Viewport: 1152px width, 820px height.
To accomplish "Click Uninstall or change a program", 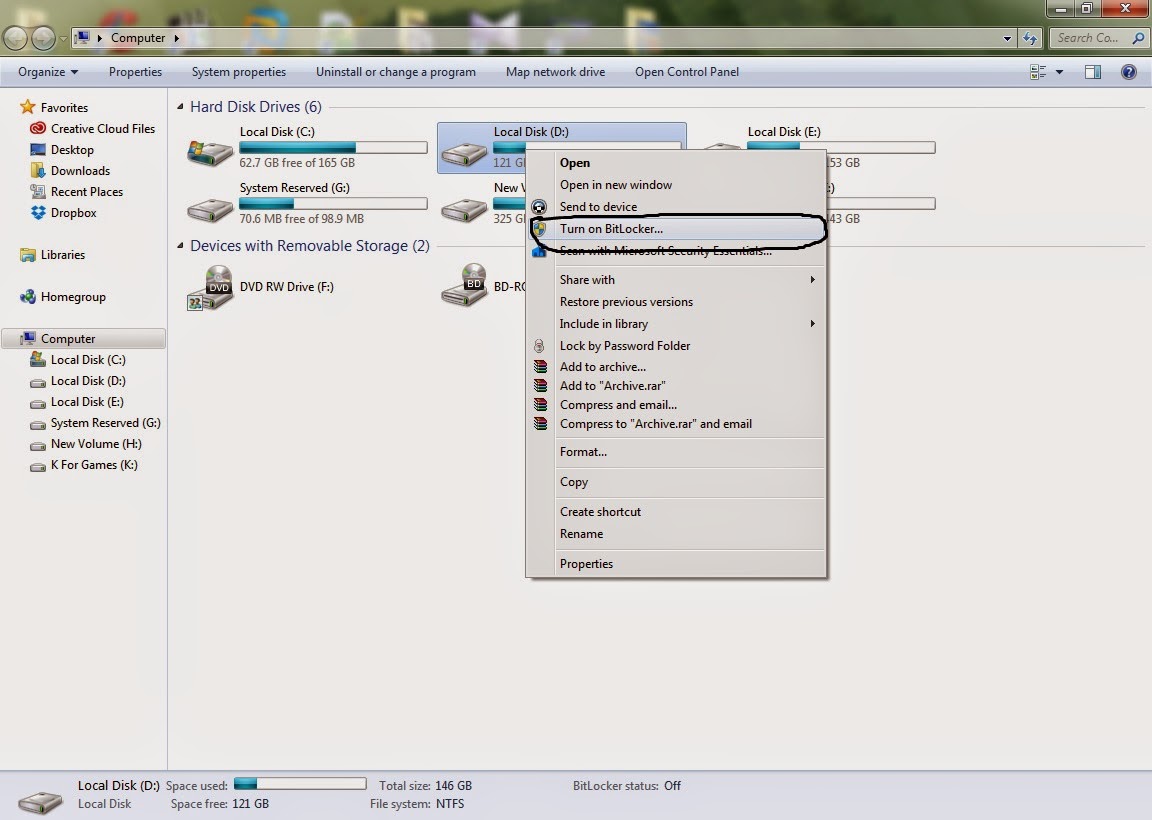I will [x=396, y=72].
